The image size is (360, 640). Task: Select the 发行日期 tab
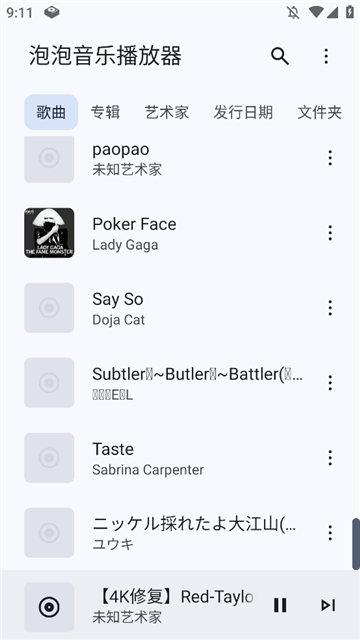pos(243,112)
